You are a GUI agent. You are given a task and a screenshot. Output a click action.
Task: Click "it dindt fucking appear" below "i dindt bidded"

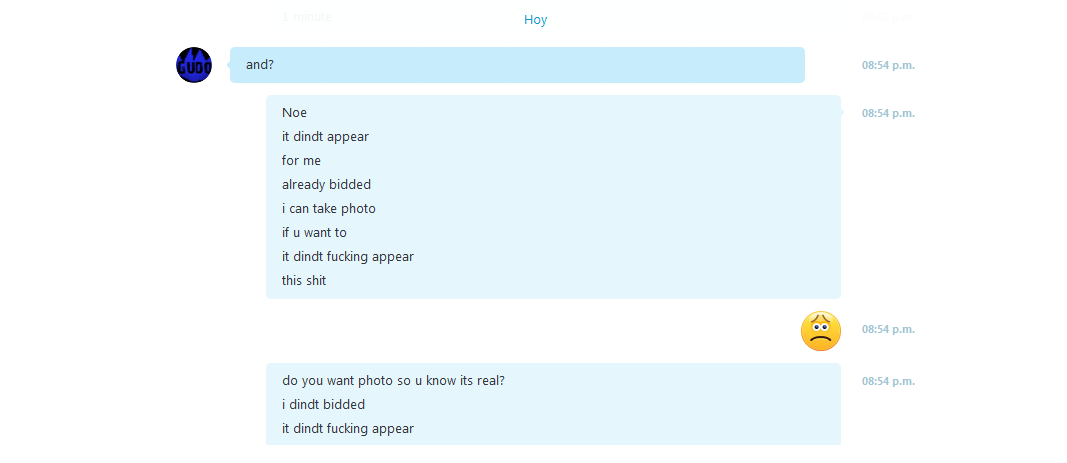coord(348,428)
